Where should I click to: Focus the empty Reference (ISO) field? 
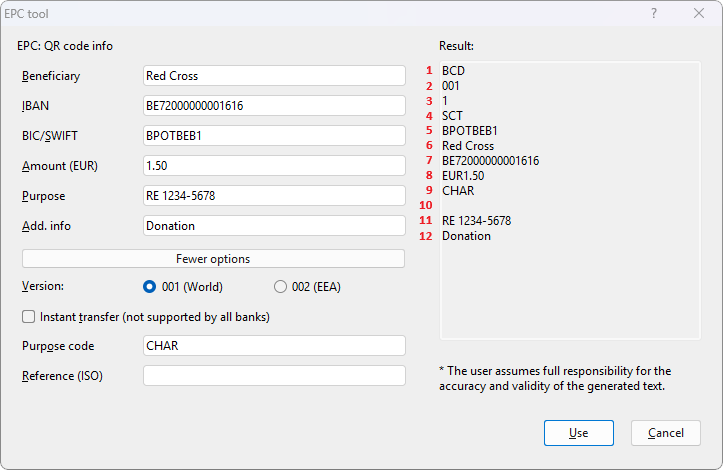[x=274, y=375]
